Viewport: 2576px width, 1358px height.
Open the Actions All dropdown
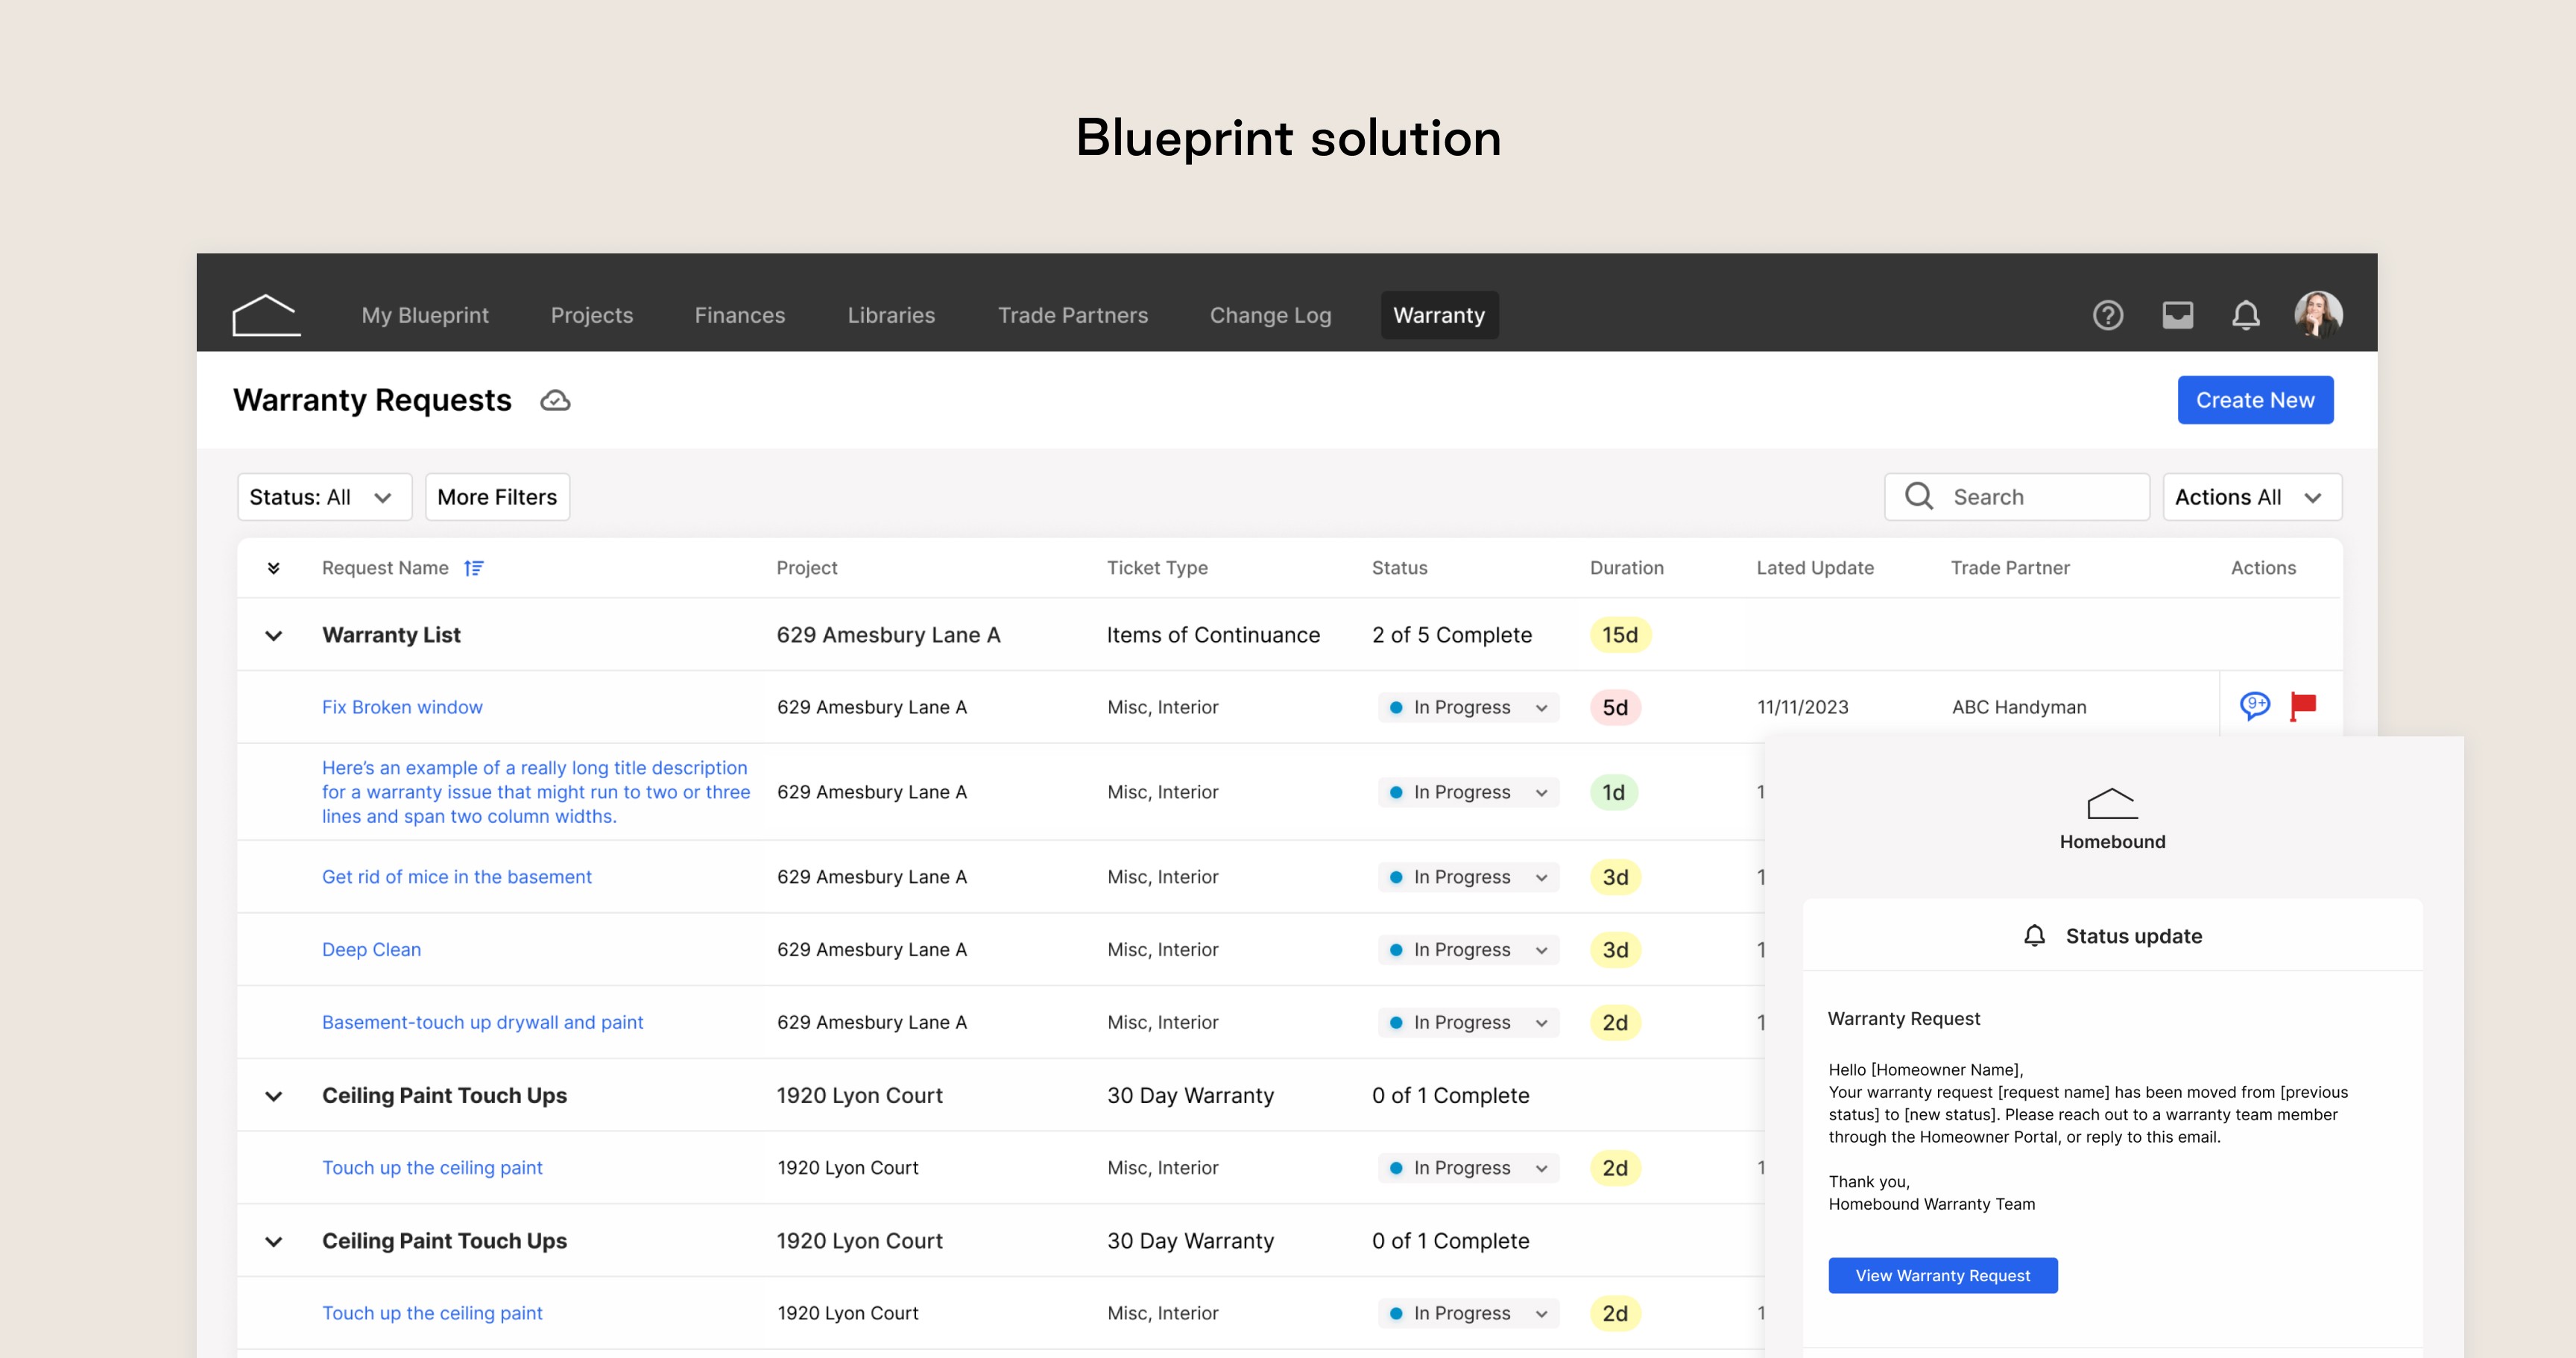coord(2251,497)
